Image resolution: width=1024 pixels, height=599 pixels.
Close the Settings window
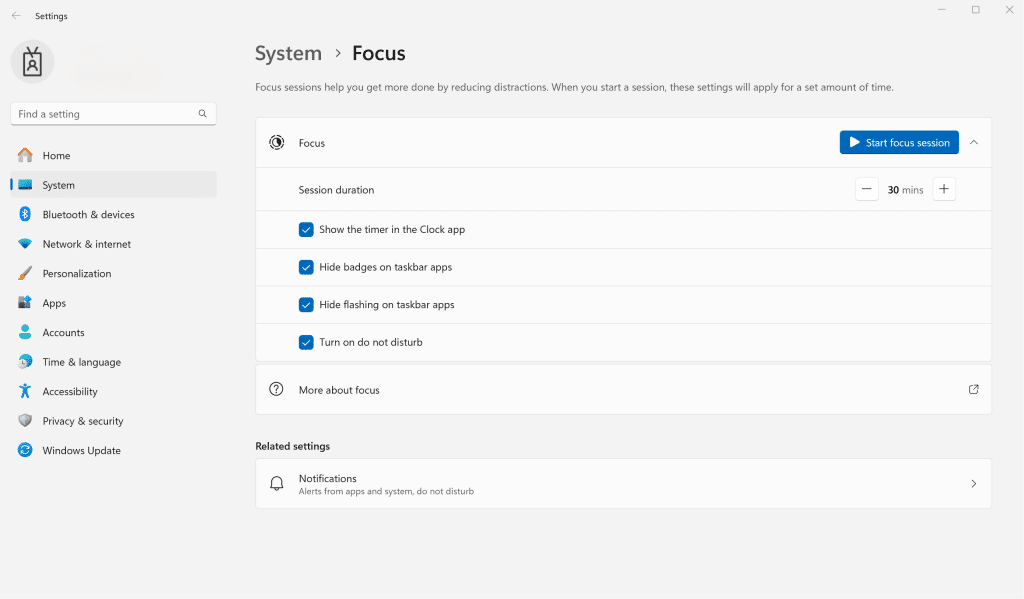(1009, 10)
